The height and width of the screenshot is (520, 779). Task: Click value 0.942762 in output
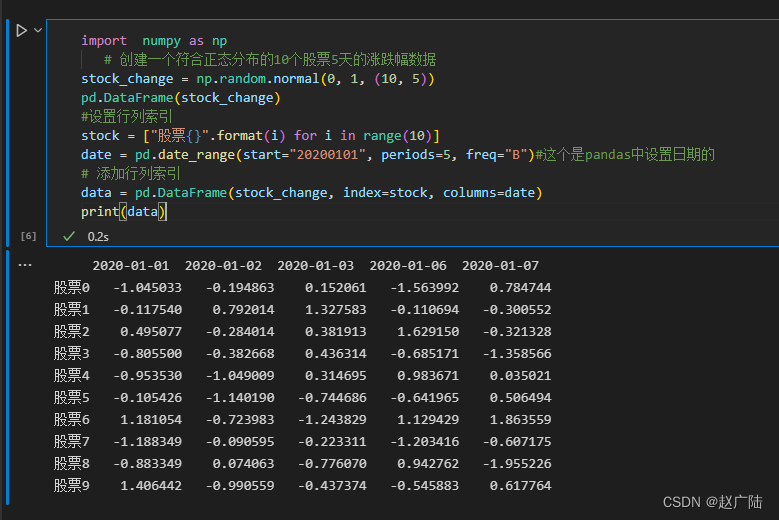pyautogui.click(x=428, y=463)
